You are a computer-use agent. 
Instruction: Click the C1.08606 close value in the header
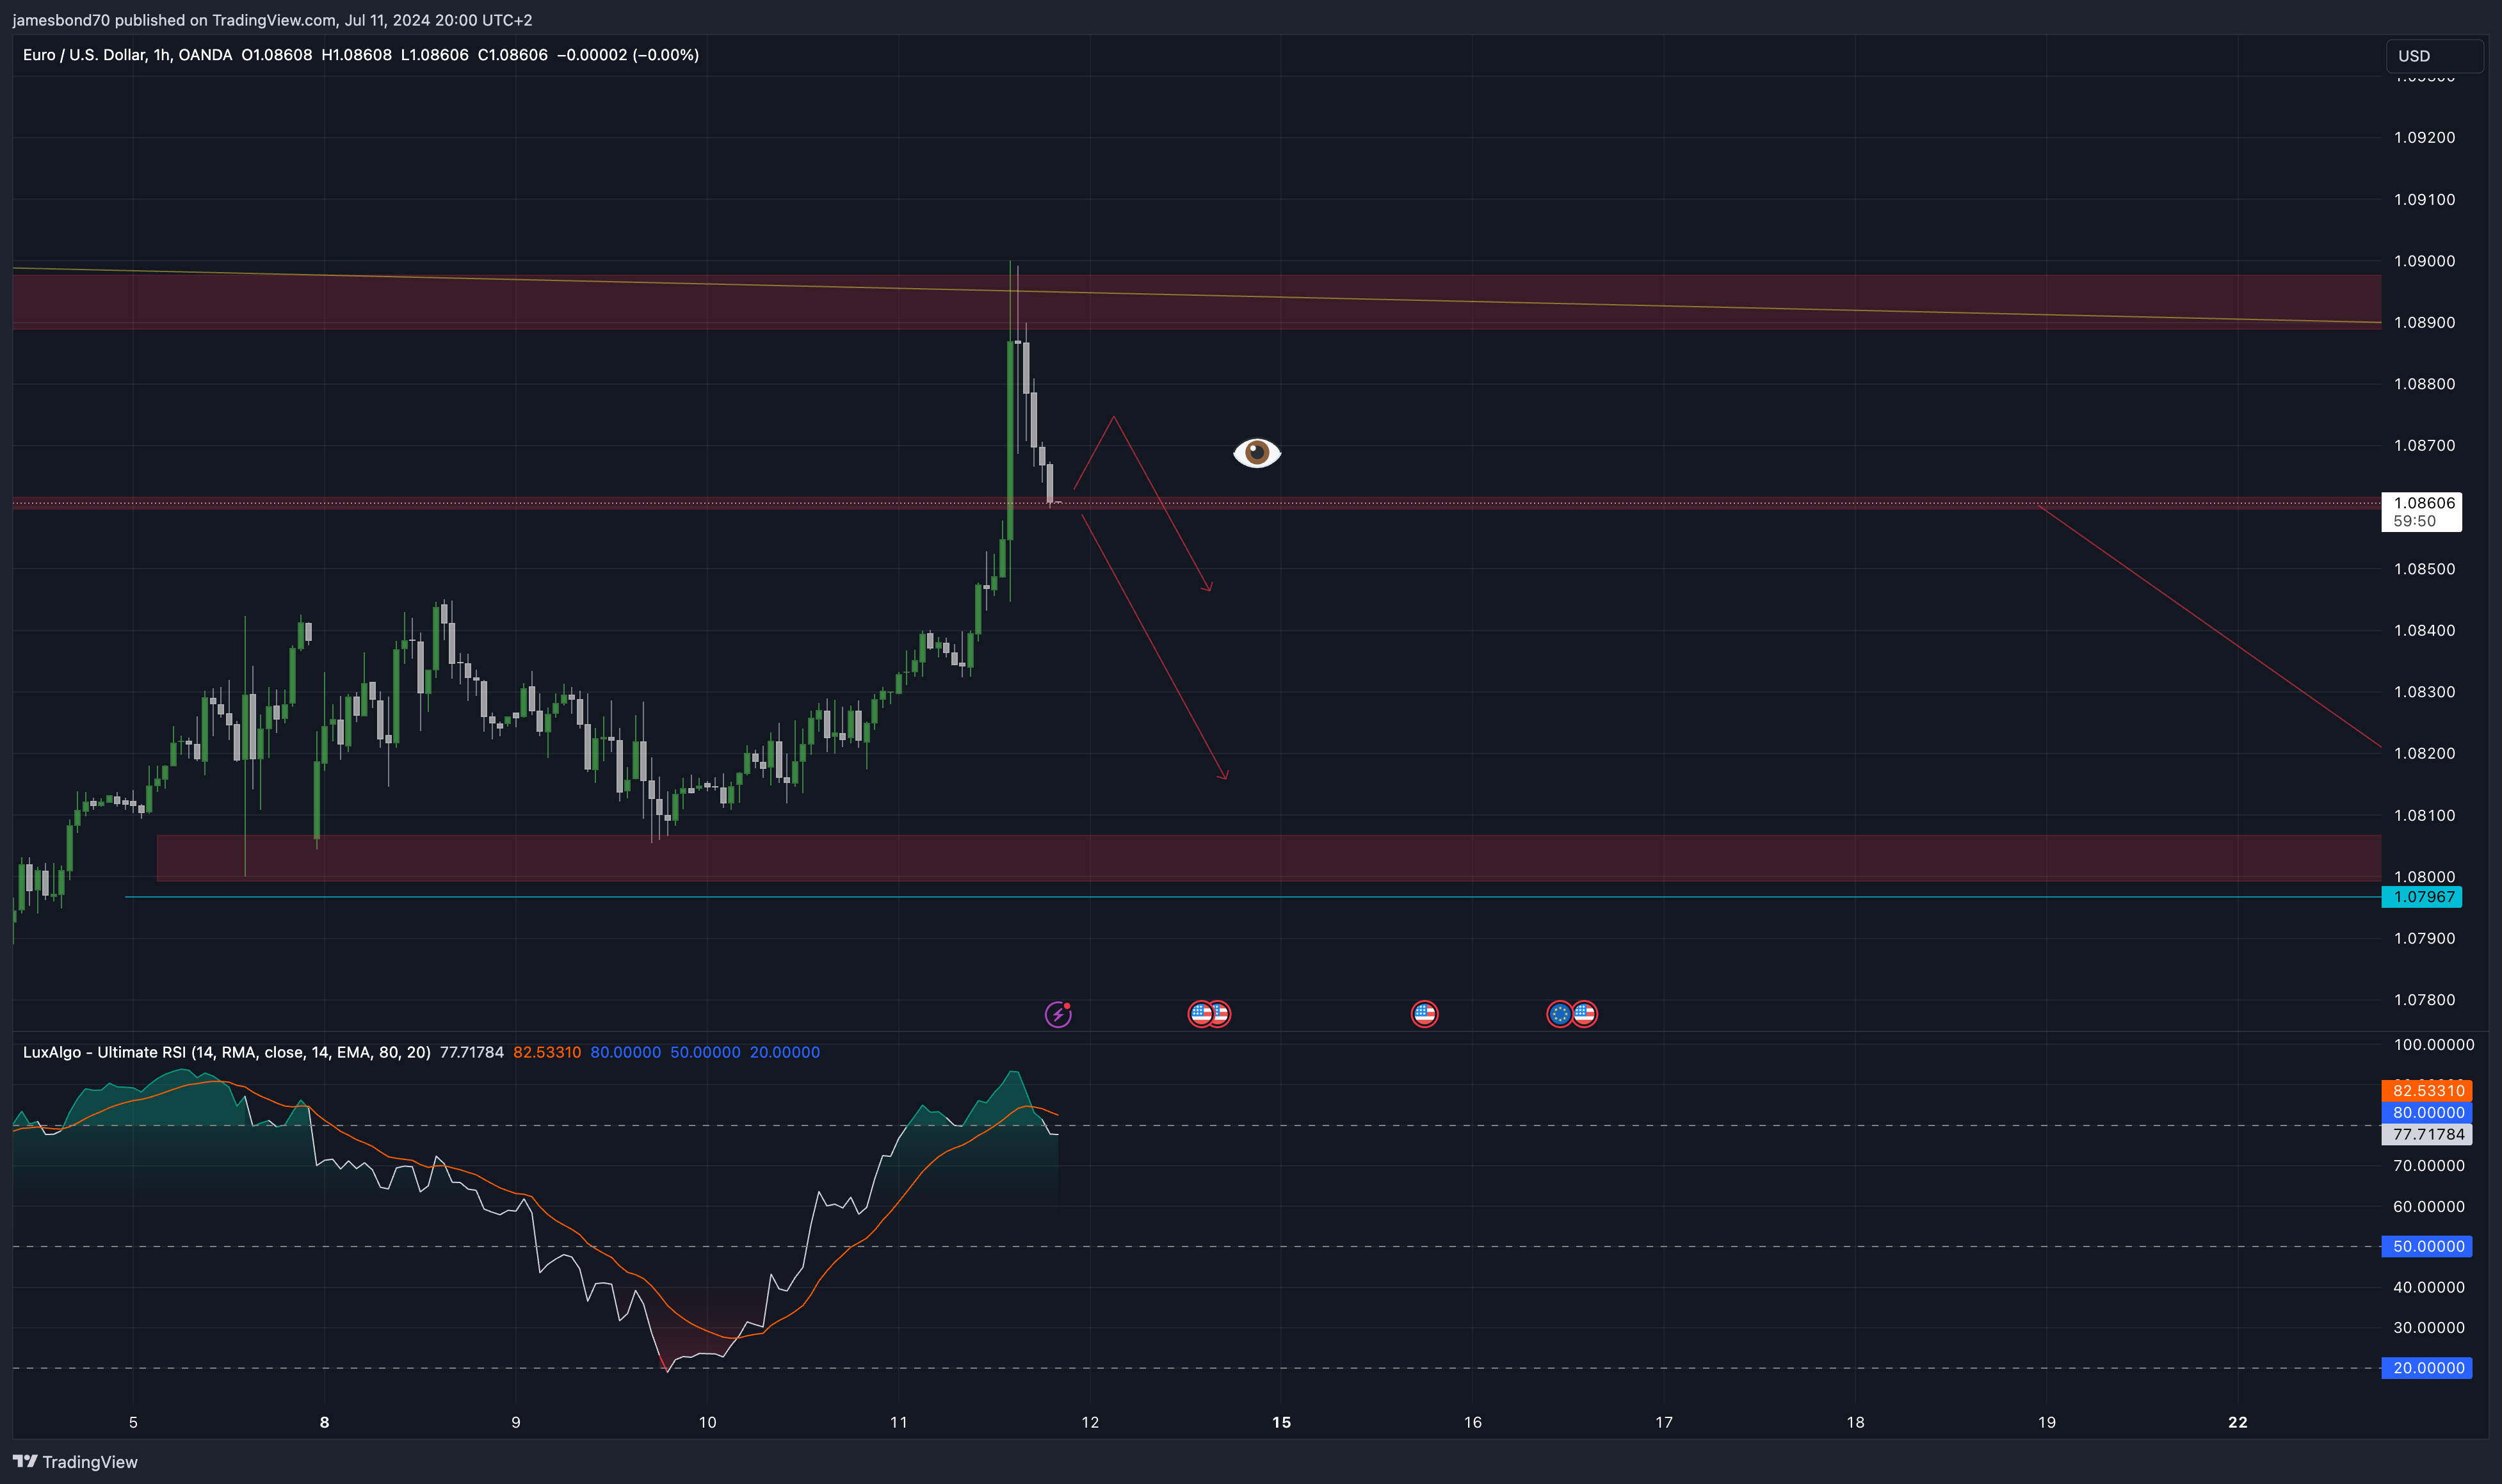click(x=512, y=55)
